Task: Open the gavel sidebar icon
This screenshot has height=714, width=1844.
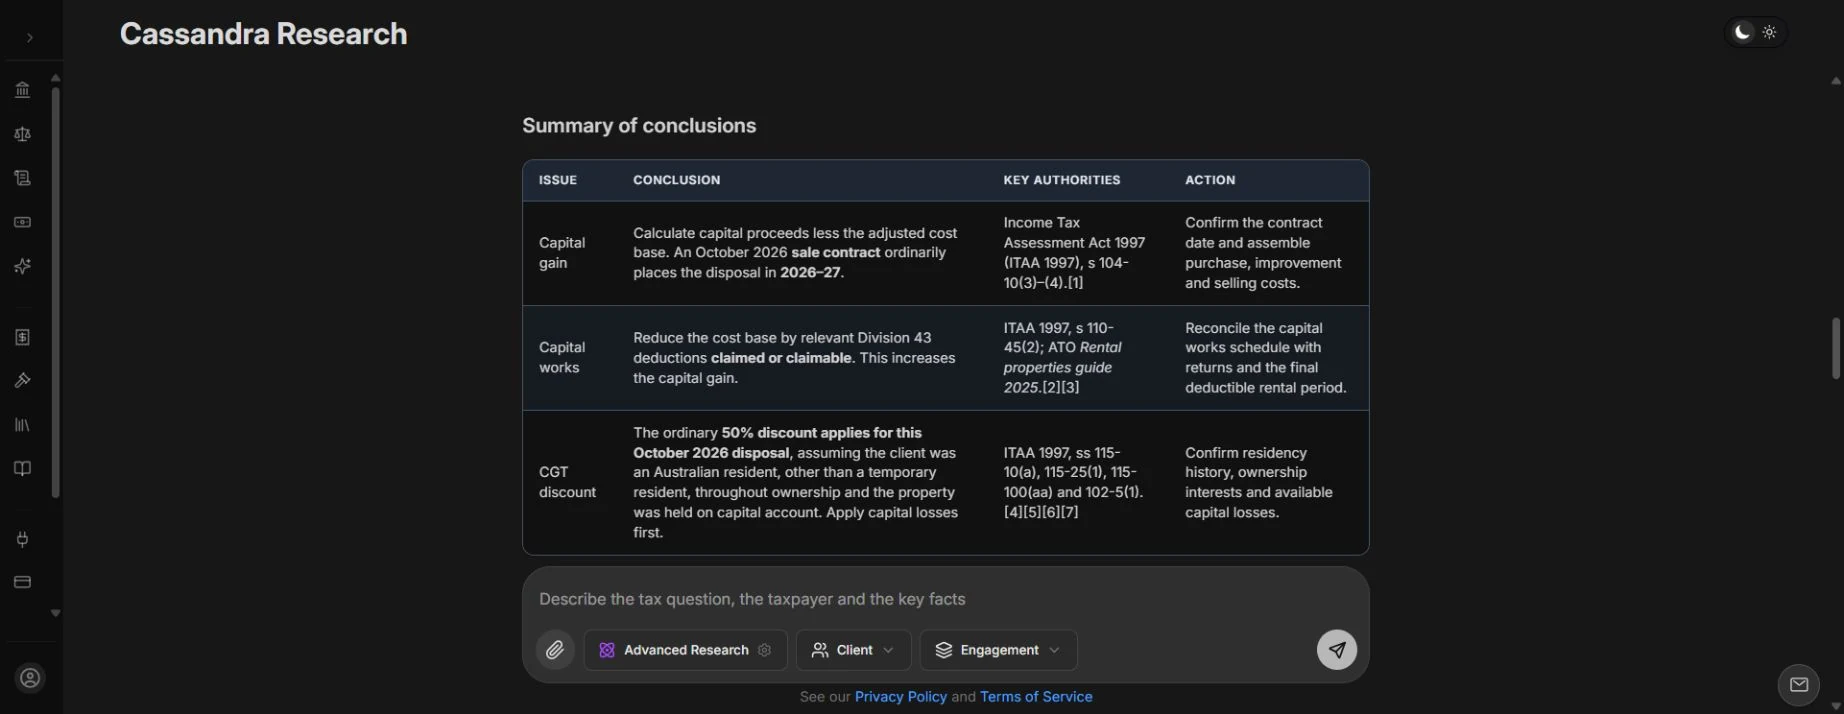Action: 22,381
